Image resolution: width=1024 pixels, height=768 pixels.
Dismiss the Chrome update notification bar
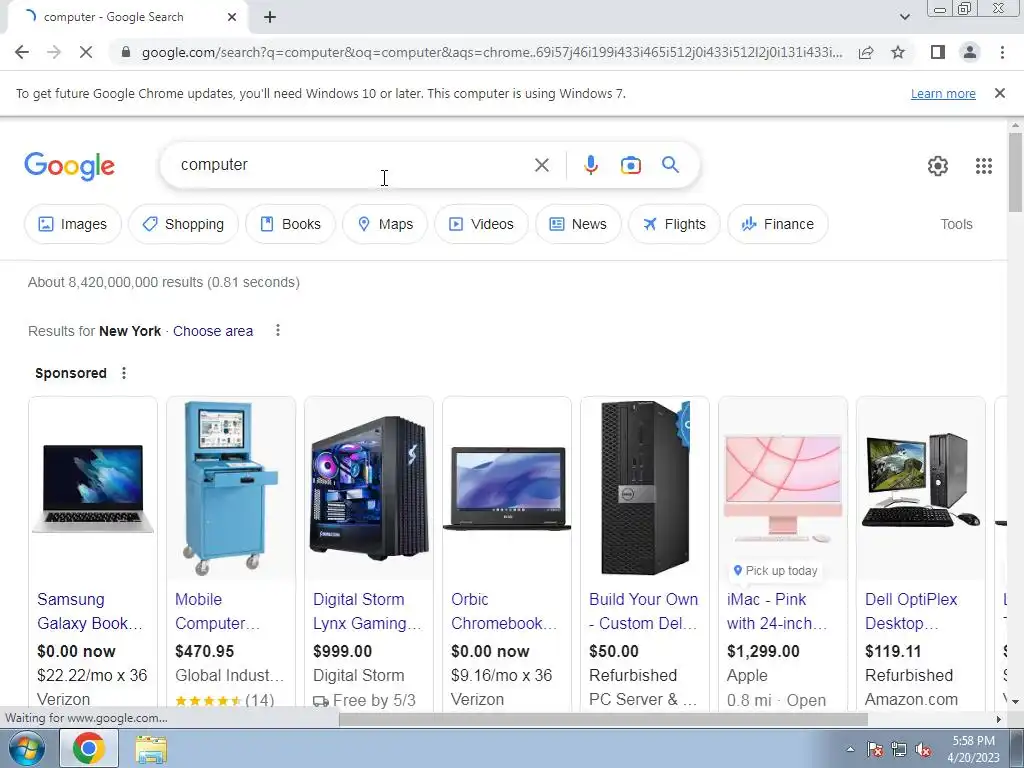click(1000, 93)
